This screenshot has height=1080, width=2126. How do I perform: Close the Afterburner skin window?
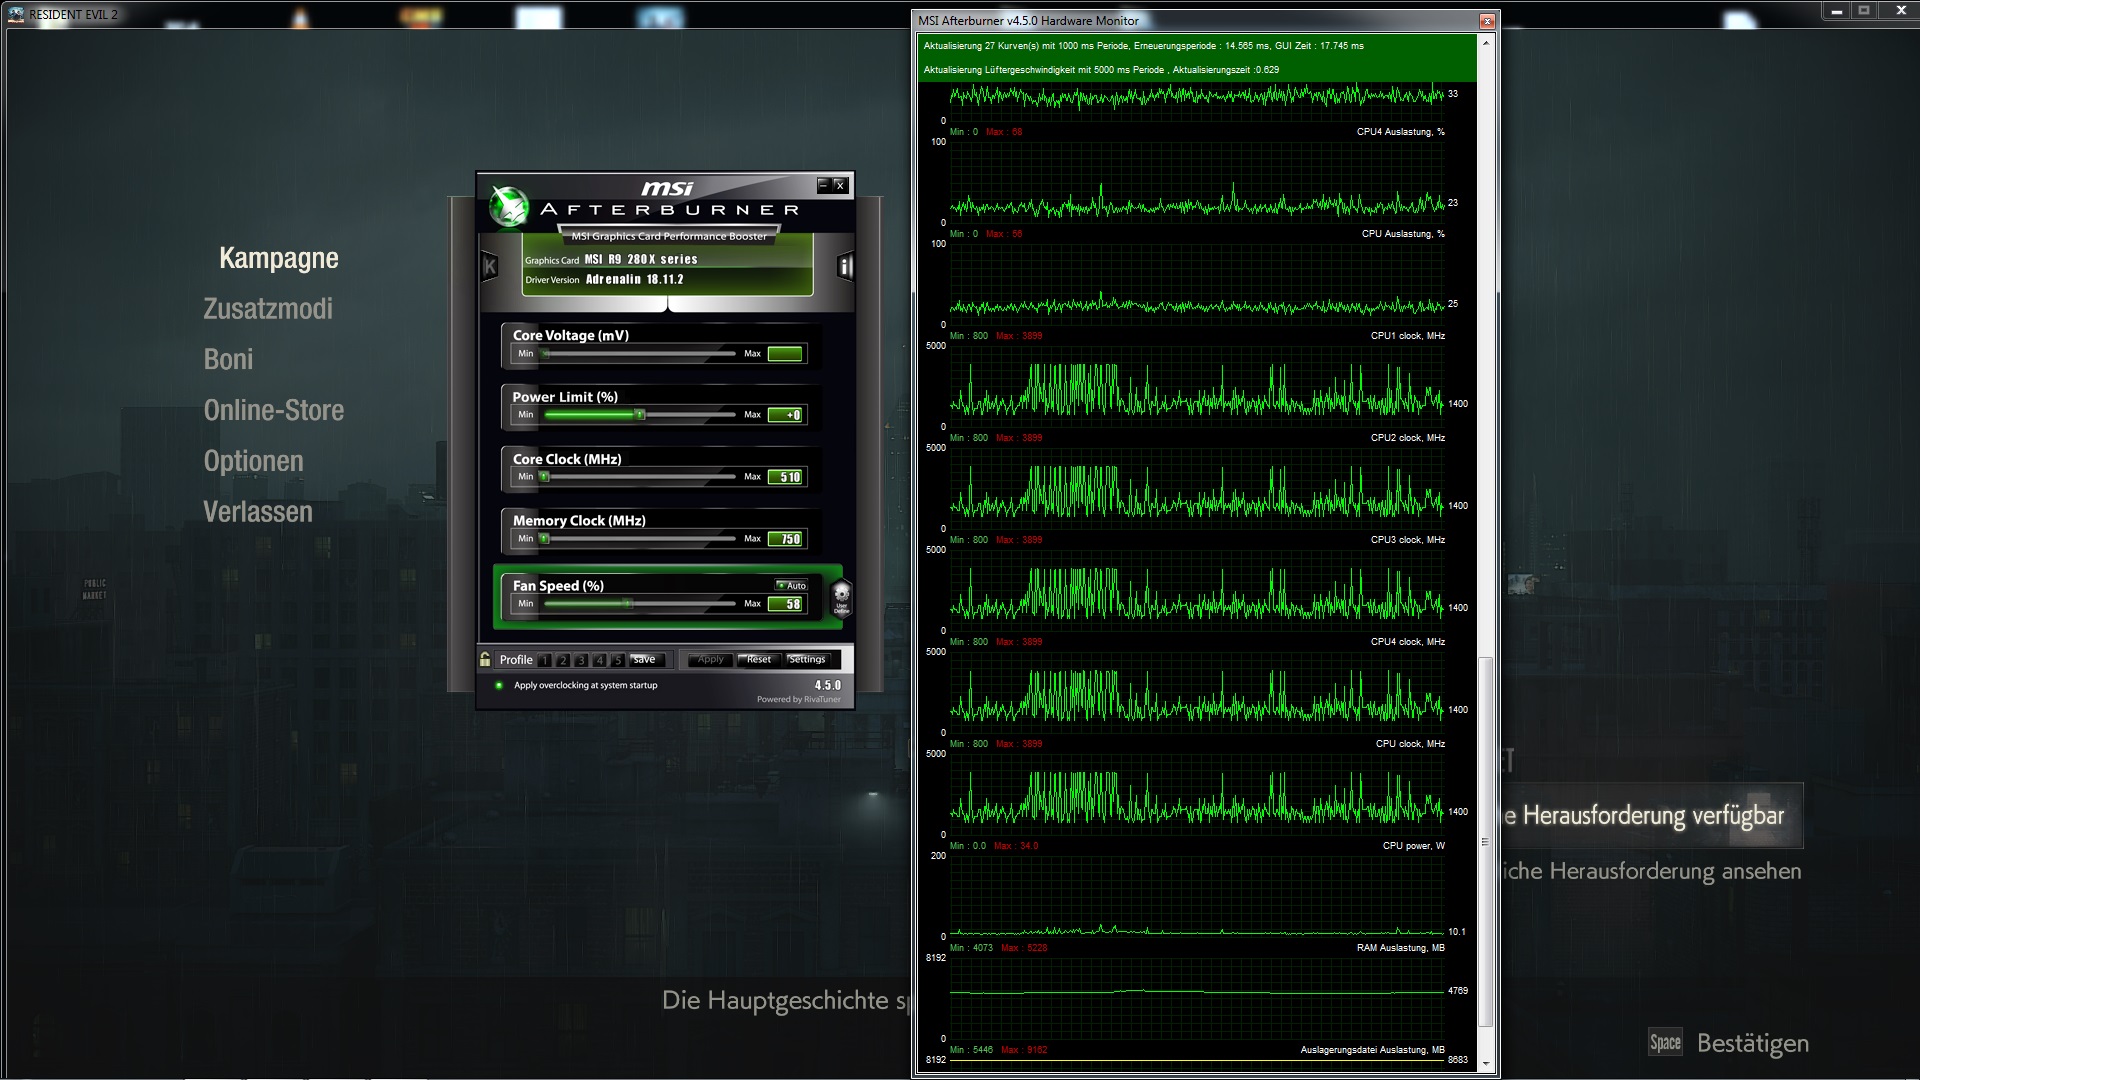pyautogui.click(x=840, y=185)
